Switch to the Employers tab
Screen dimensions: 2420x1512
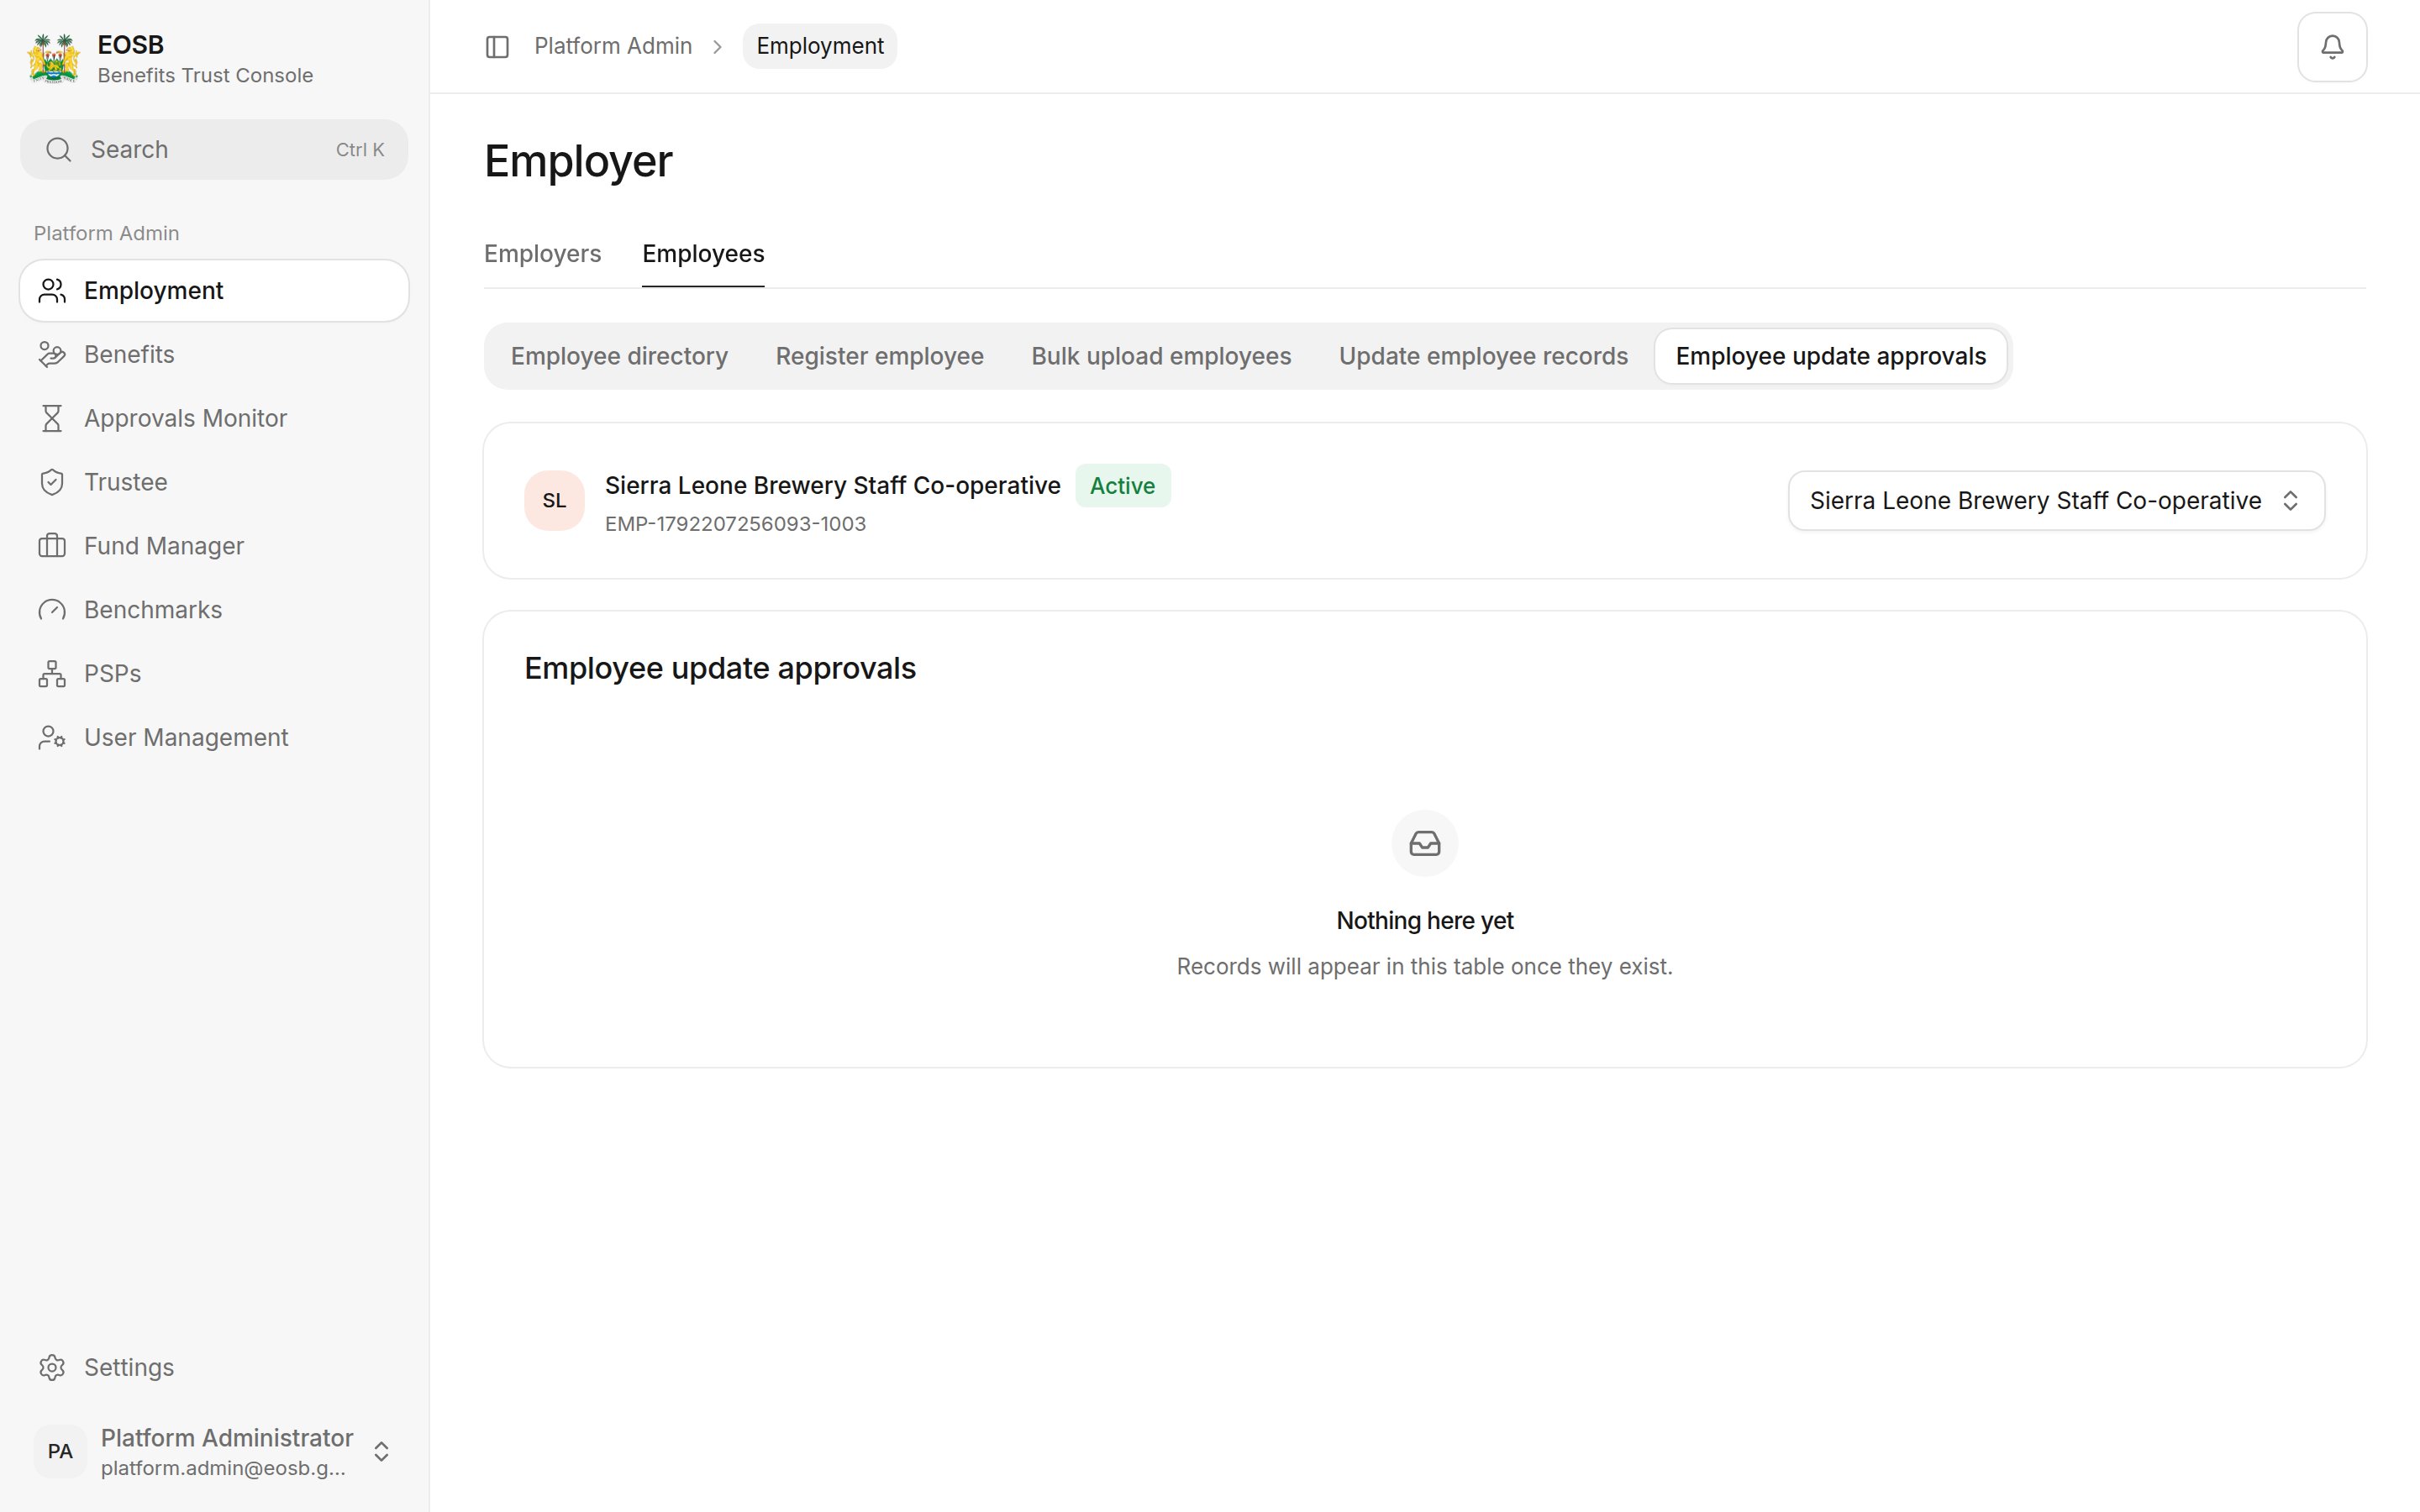(x=542, y=254)
